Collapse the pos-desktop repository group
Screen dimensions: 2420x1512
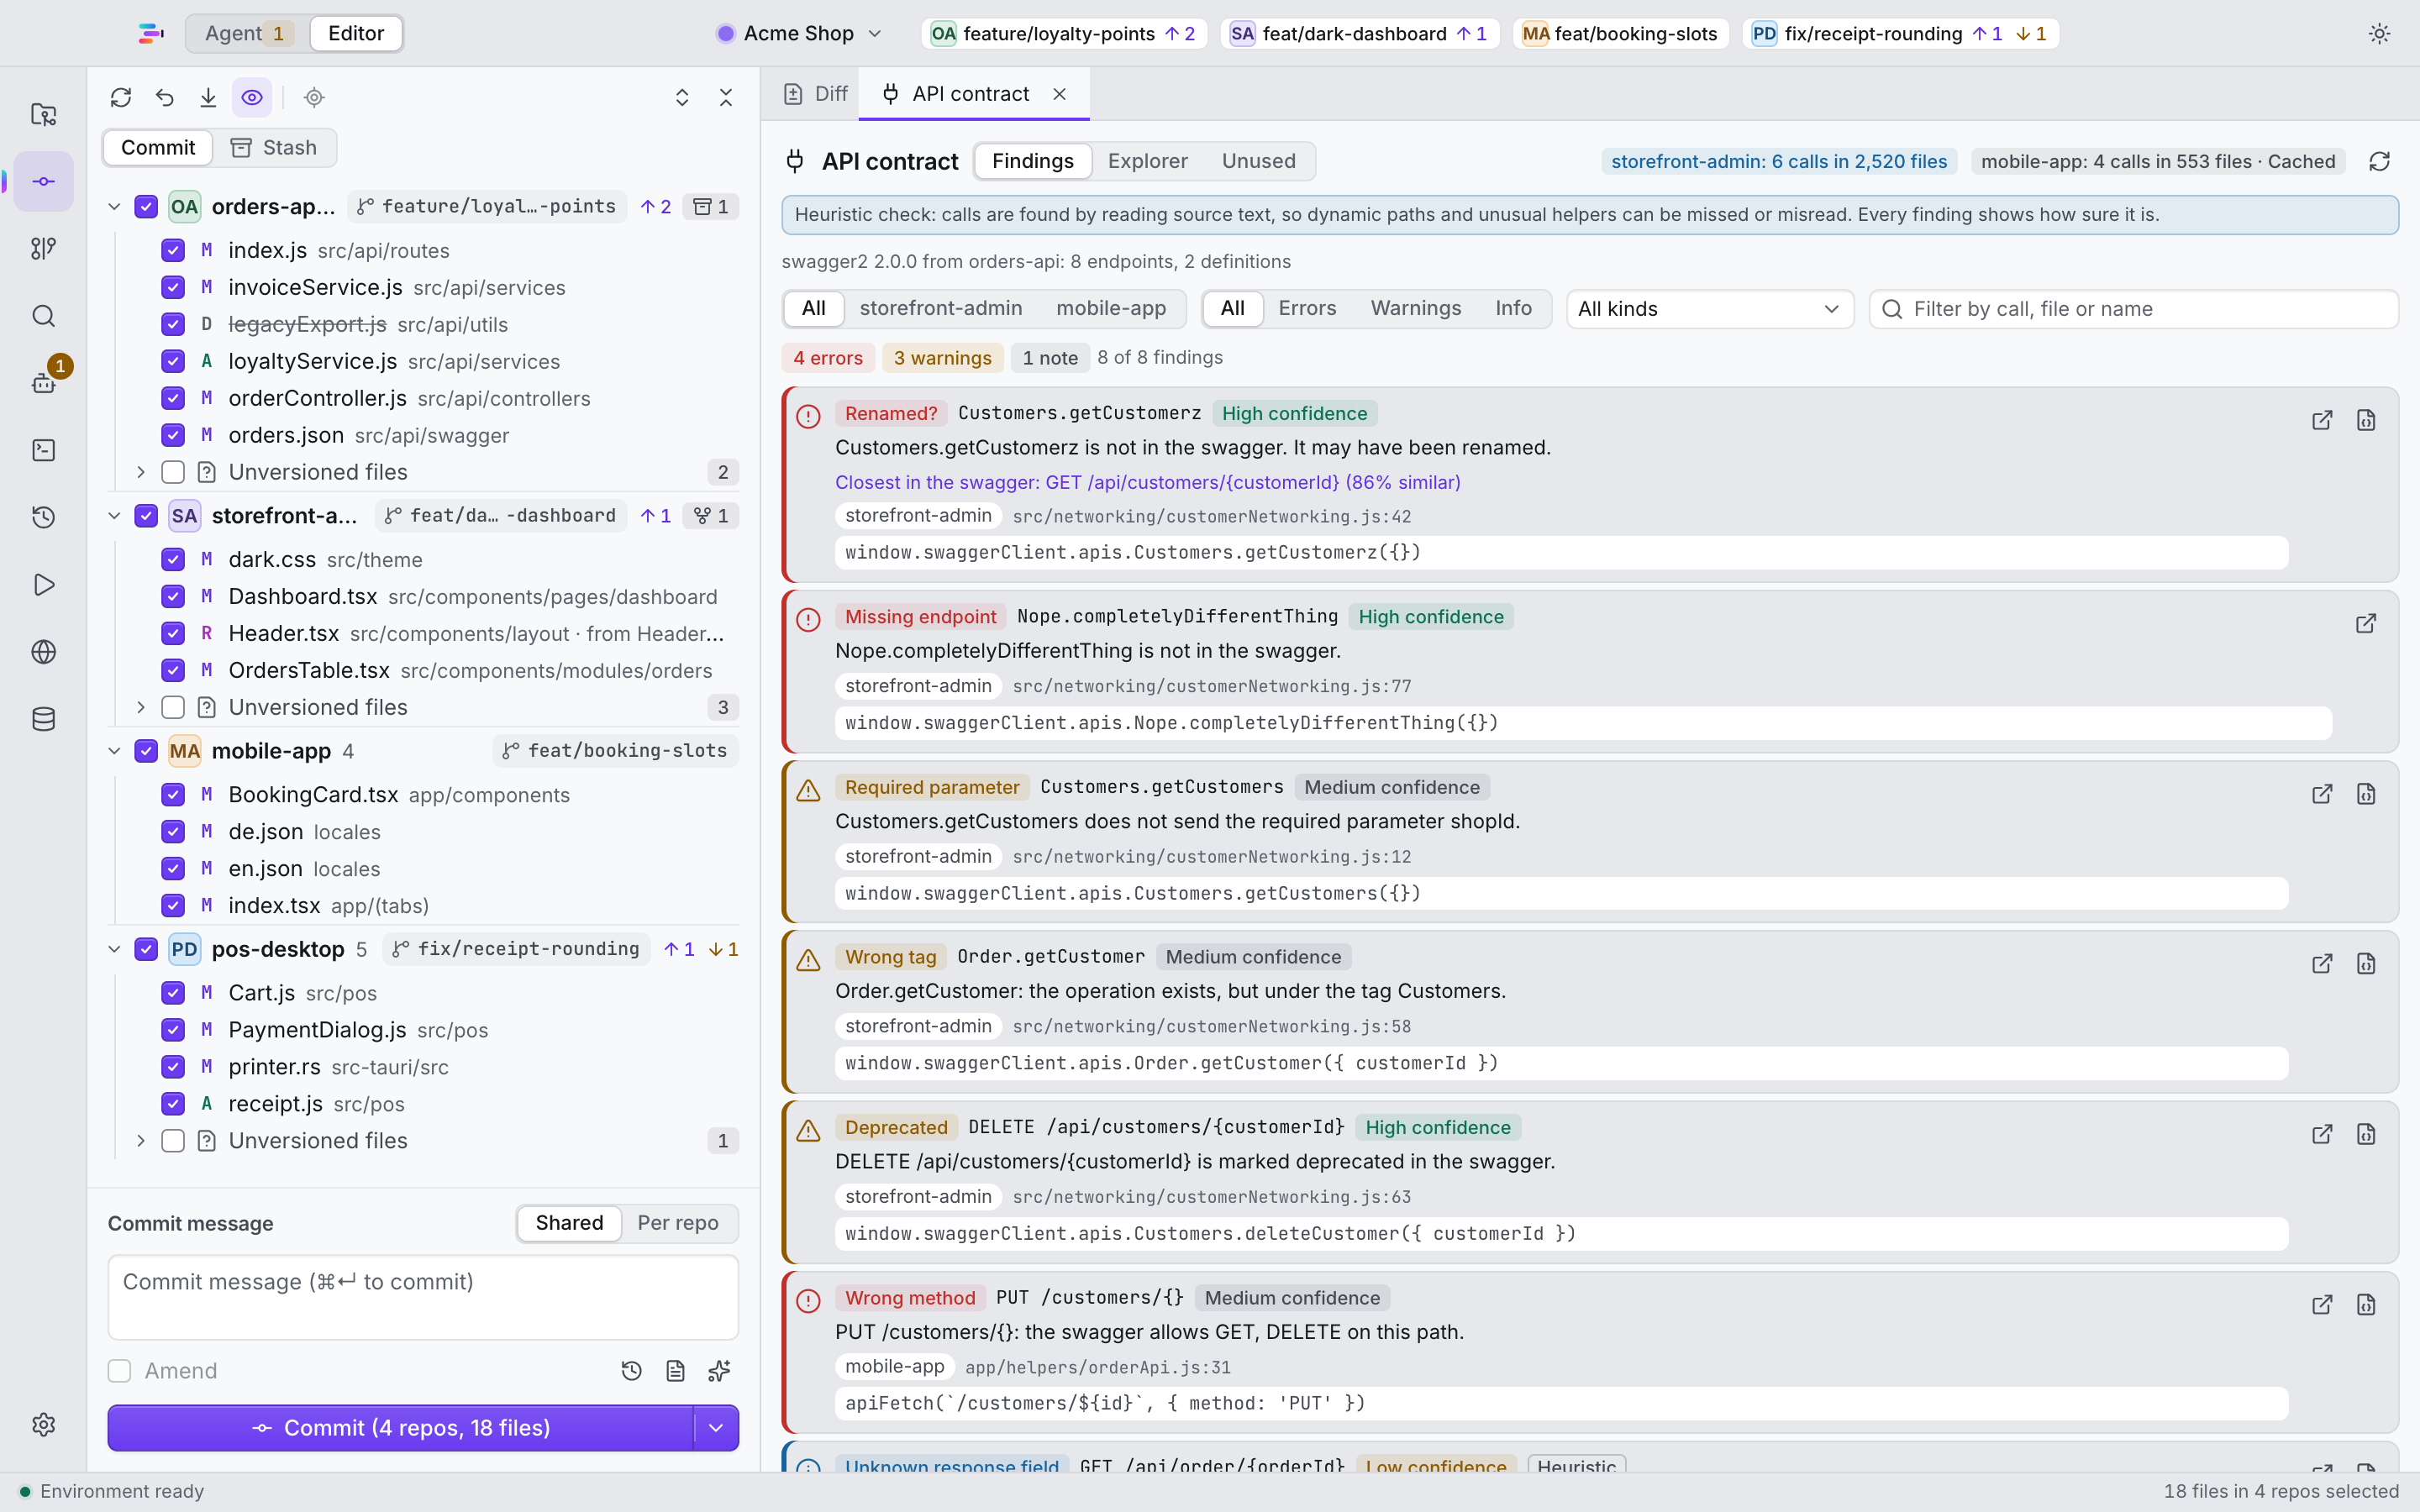click(x=114, y=949)
